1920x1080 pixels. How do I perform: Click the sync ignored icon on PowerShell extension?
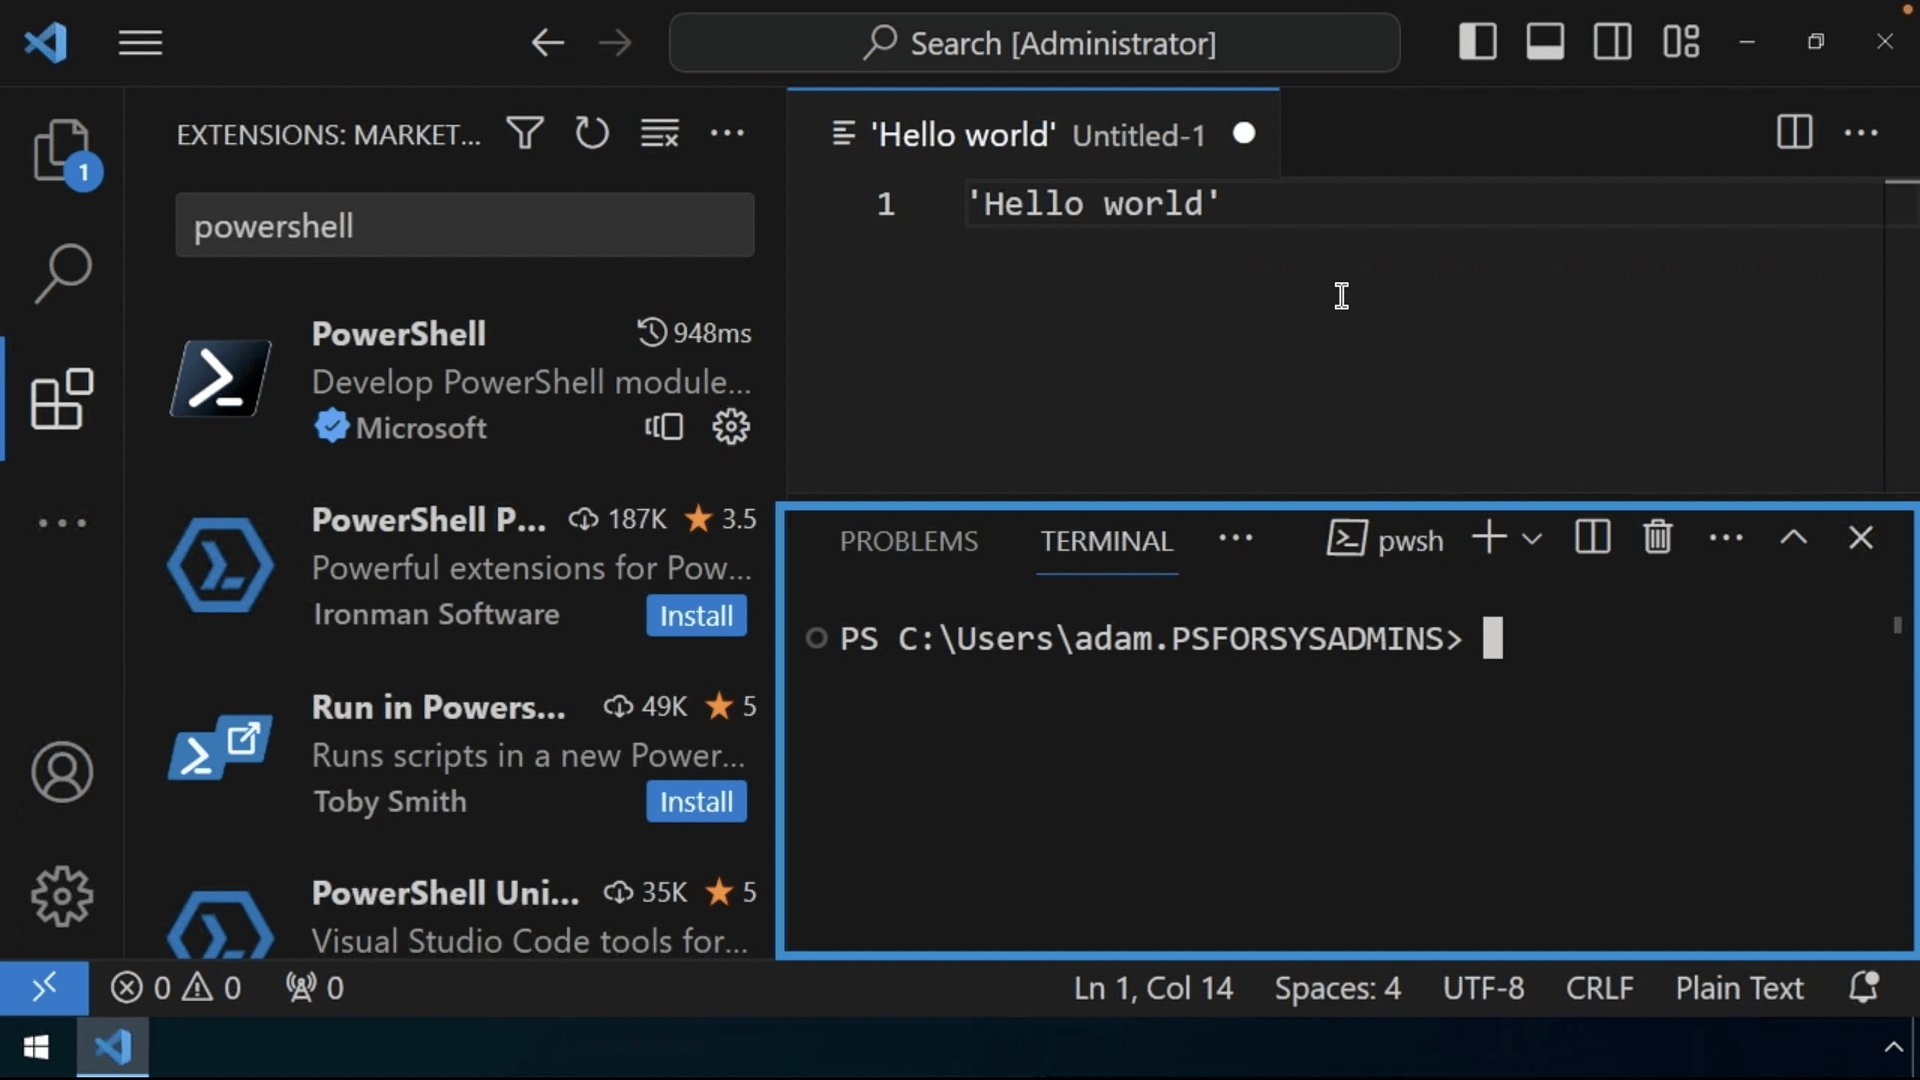664,427
